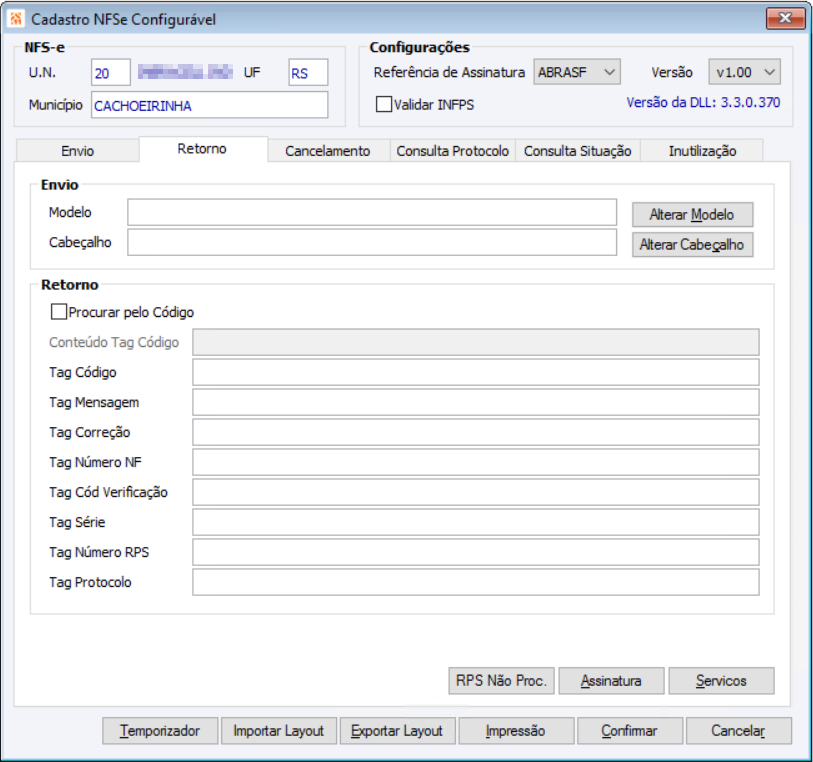Switch to the Consulta Situação tab
This screenshot has width=813, height=762.
pos(578,151)
